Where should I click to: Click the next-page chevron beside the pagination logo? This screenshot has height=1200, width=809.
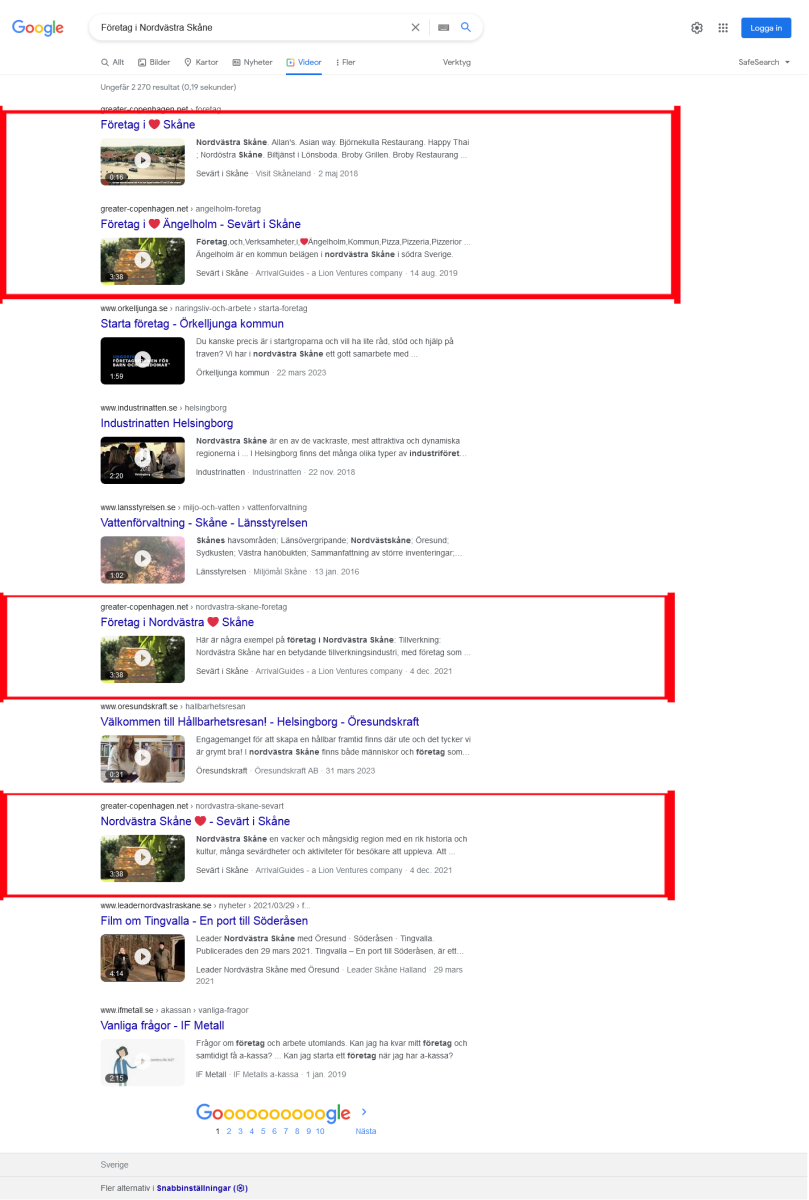(x=364, y=1112)
